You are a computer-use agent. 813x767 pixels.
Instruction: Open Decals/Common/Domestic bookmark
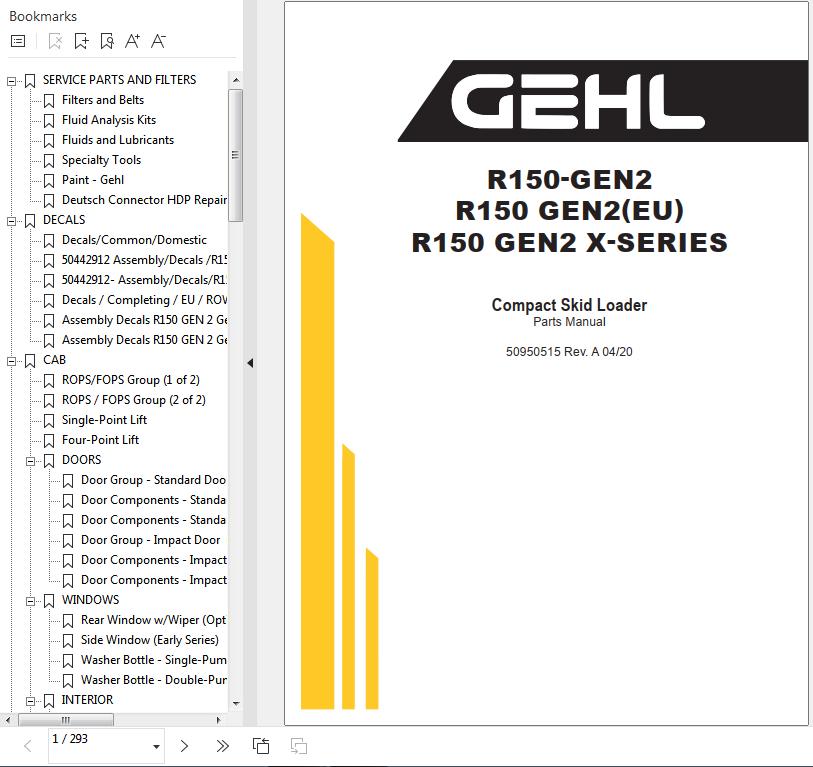[134, 240]
